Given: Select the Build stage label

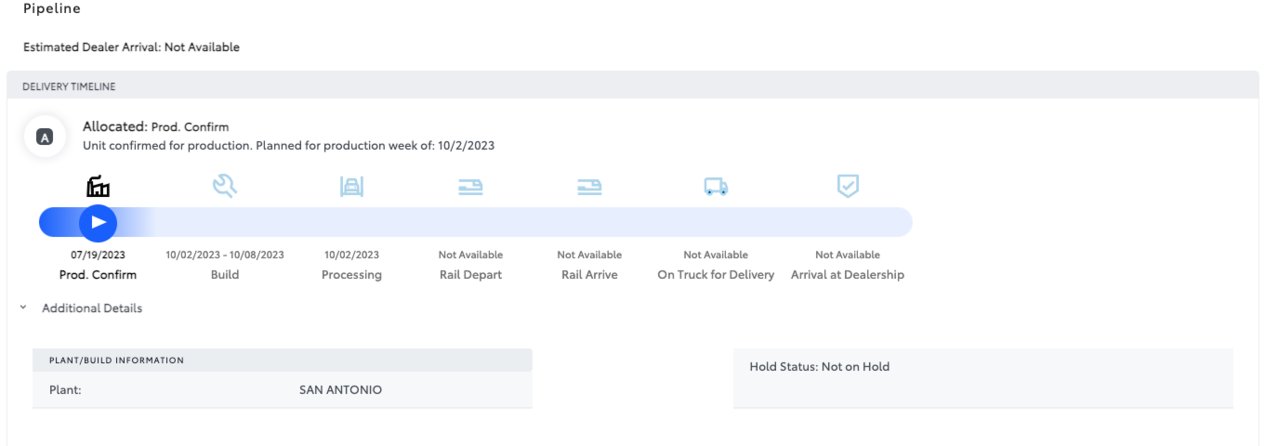Looking at the screenshot, I should (225, 274).
